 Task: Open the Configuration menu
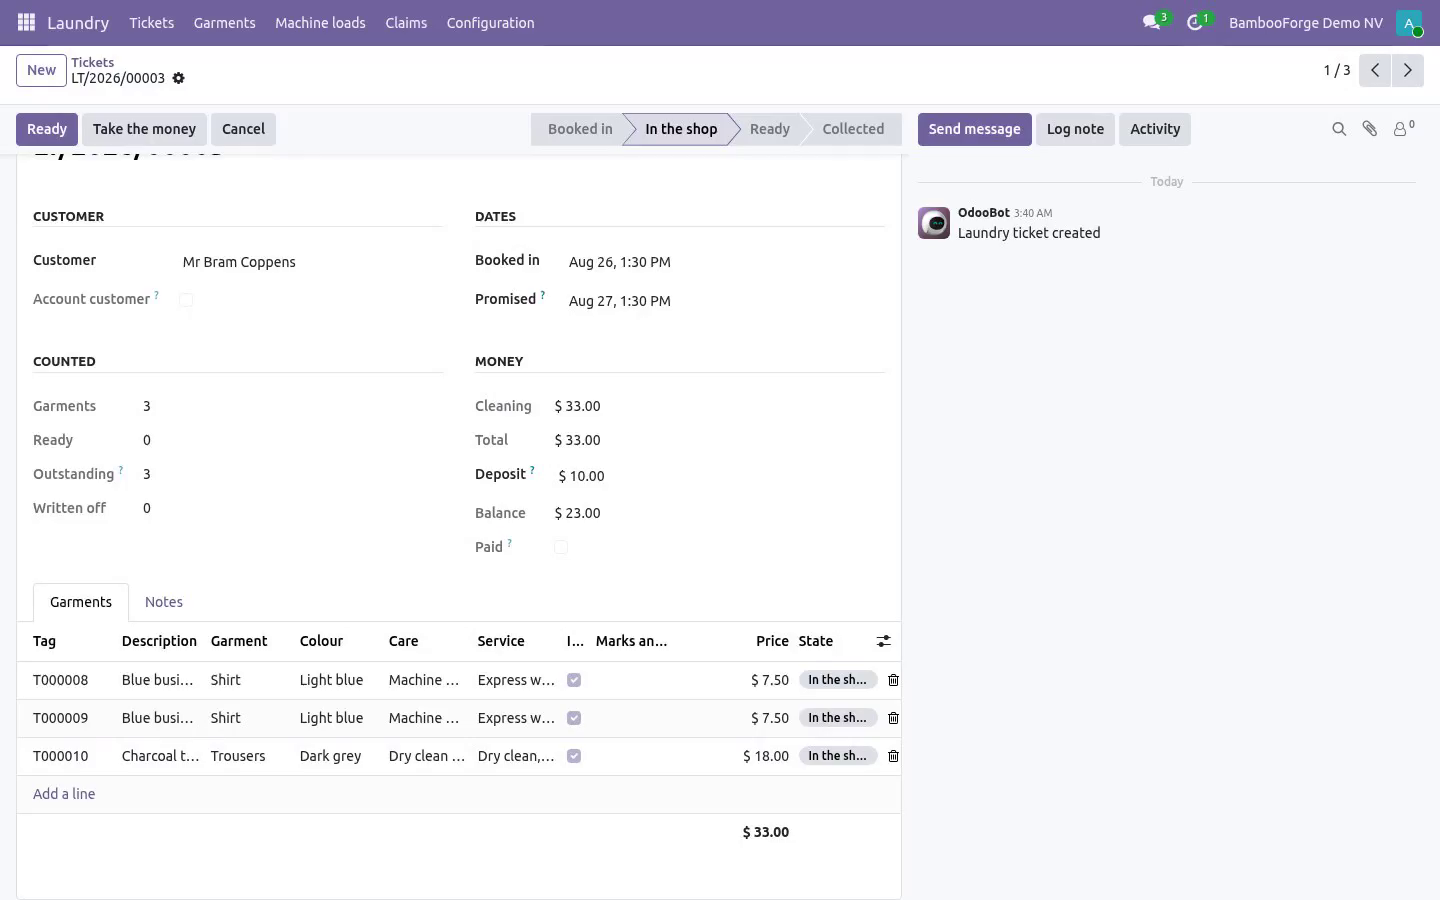coord(490,22)
